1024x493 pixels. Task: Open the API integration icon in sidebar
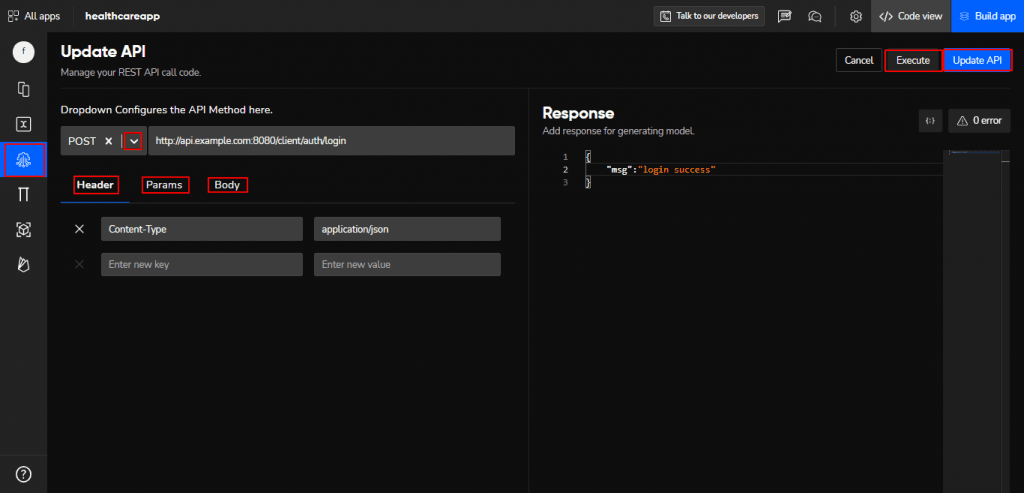click(x=24, y=159)
